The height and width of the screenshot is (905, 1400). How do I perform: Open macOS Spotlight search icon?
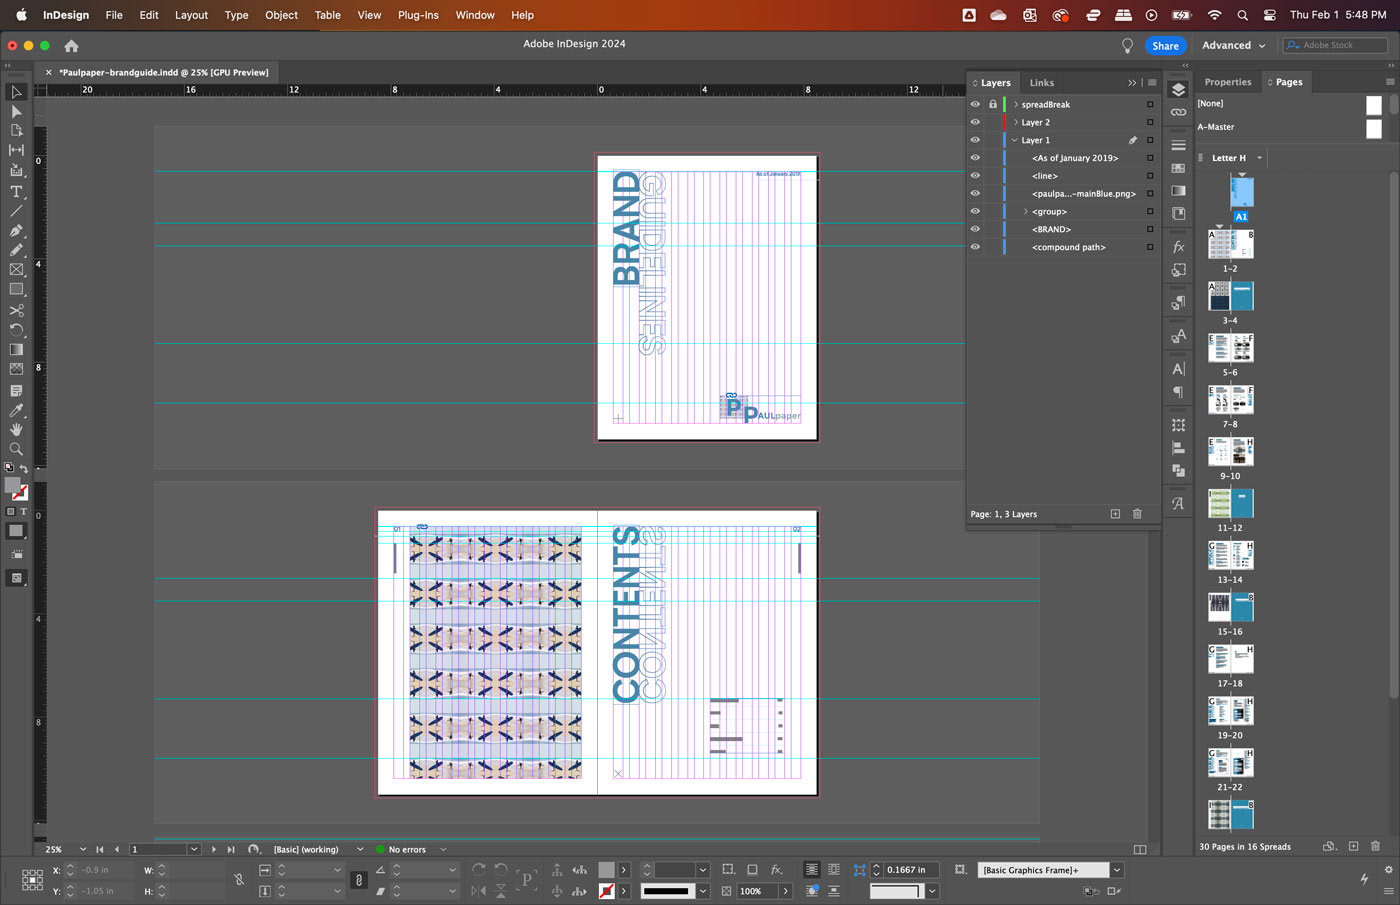(1242, 15)
